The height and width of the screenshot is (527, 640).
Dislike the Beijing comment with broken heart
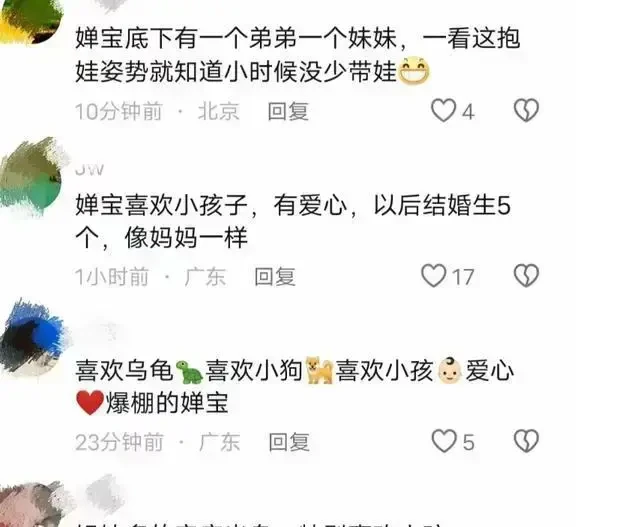tap(526, 110)
